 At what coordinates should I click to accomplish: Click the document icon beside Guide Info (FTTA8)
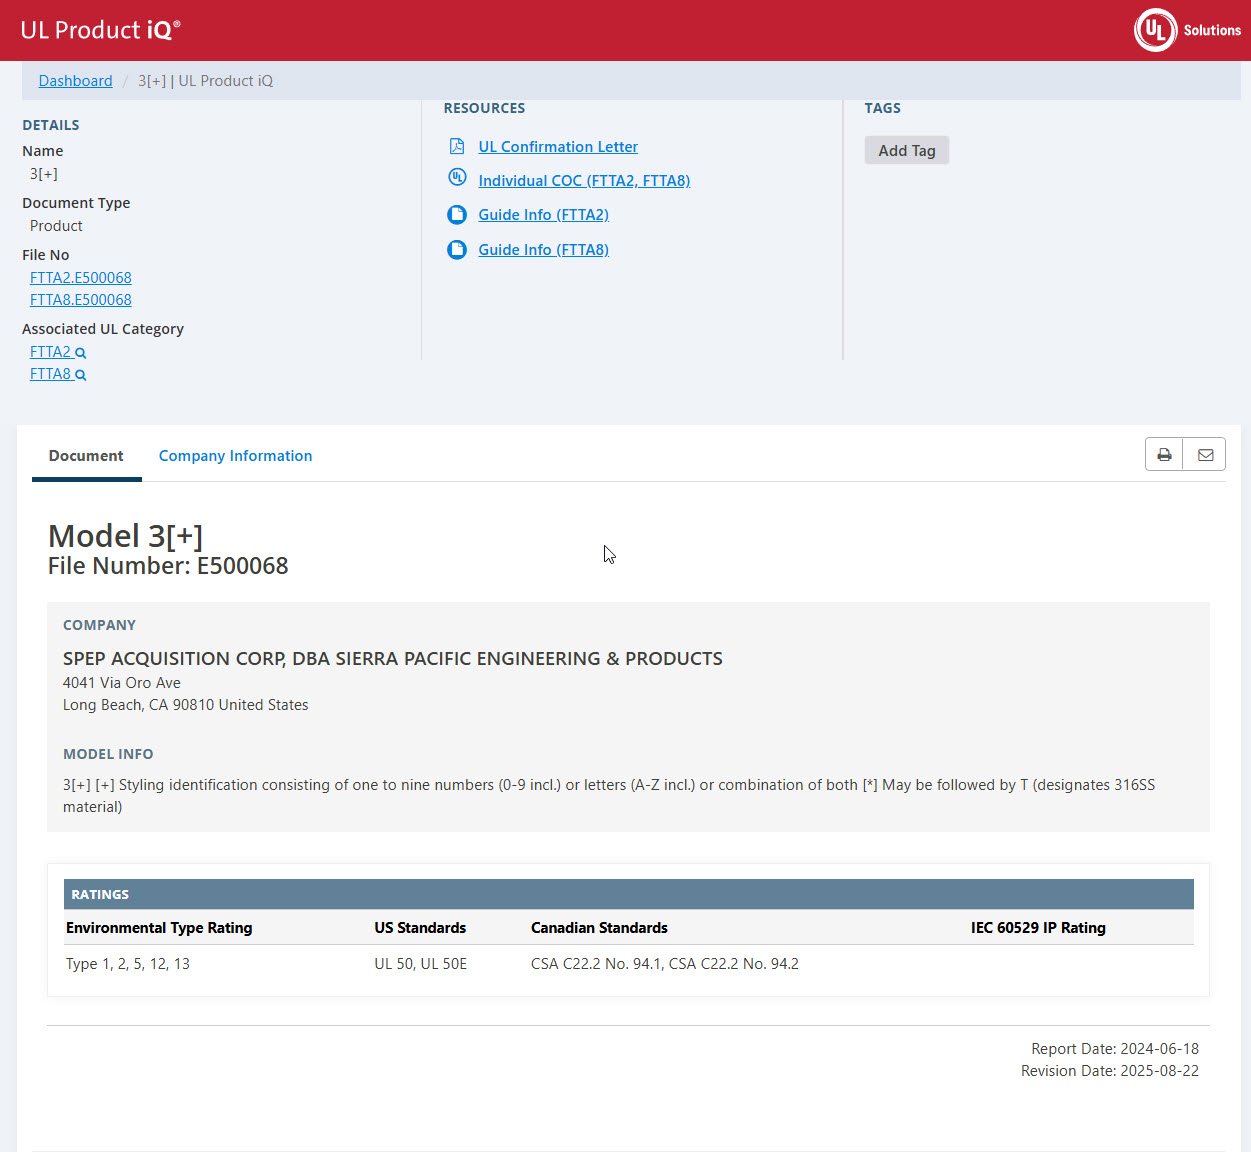pos(457,250)
